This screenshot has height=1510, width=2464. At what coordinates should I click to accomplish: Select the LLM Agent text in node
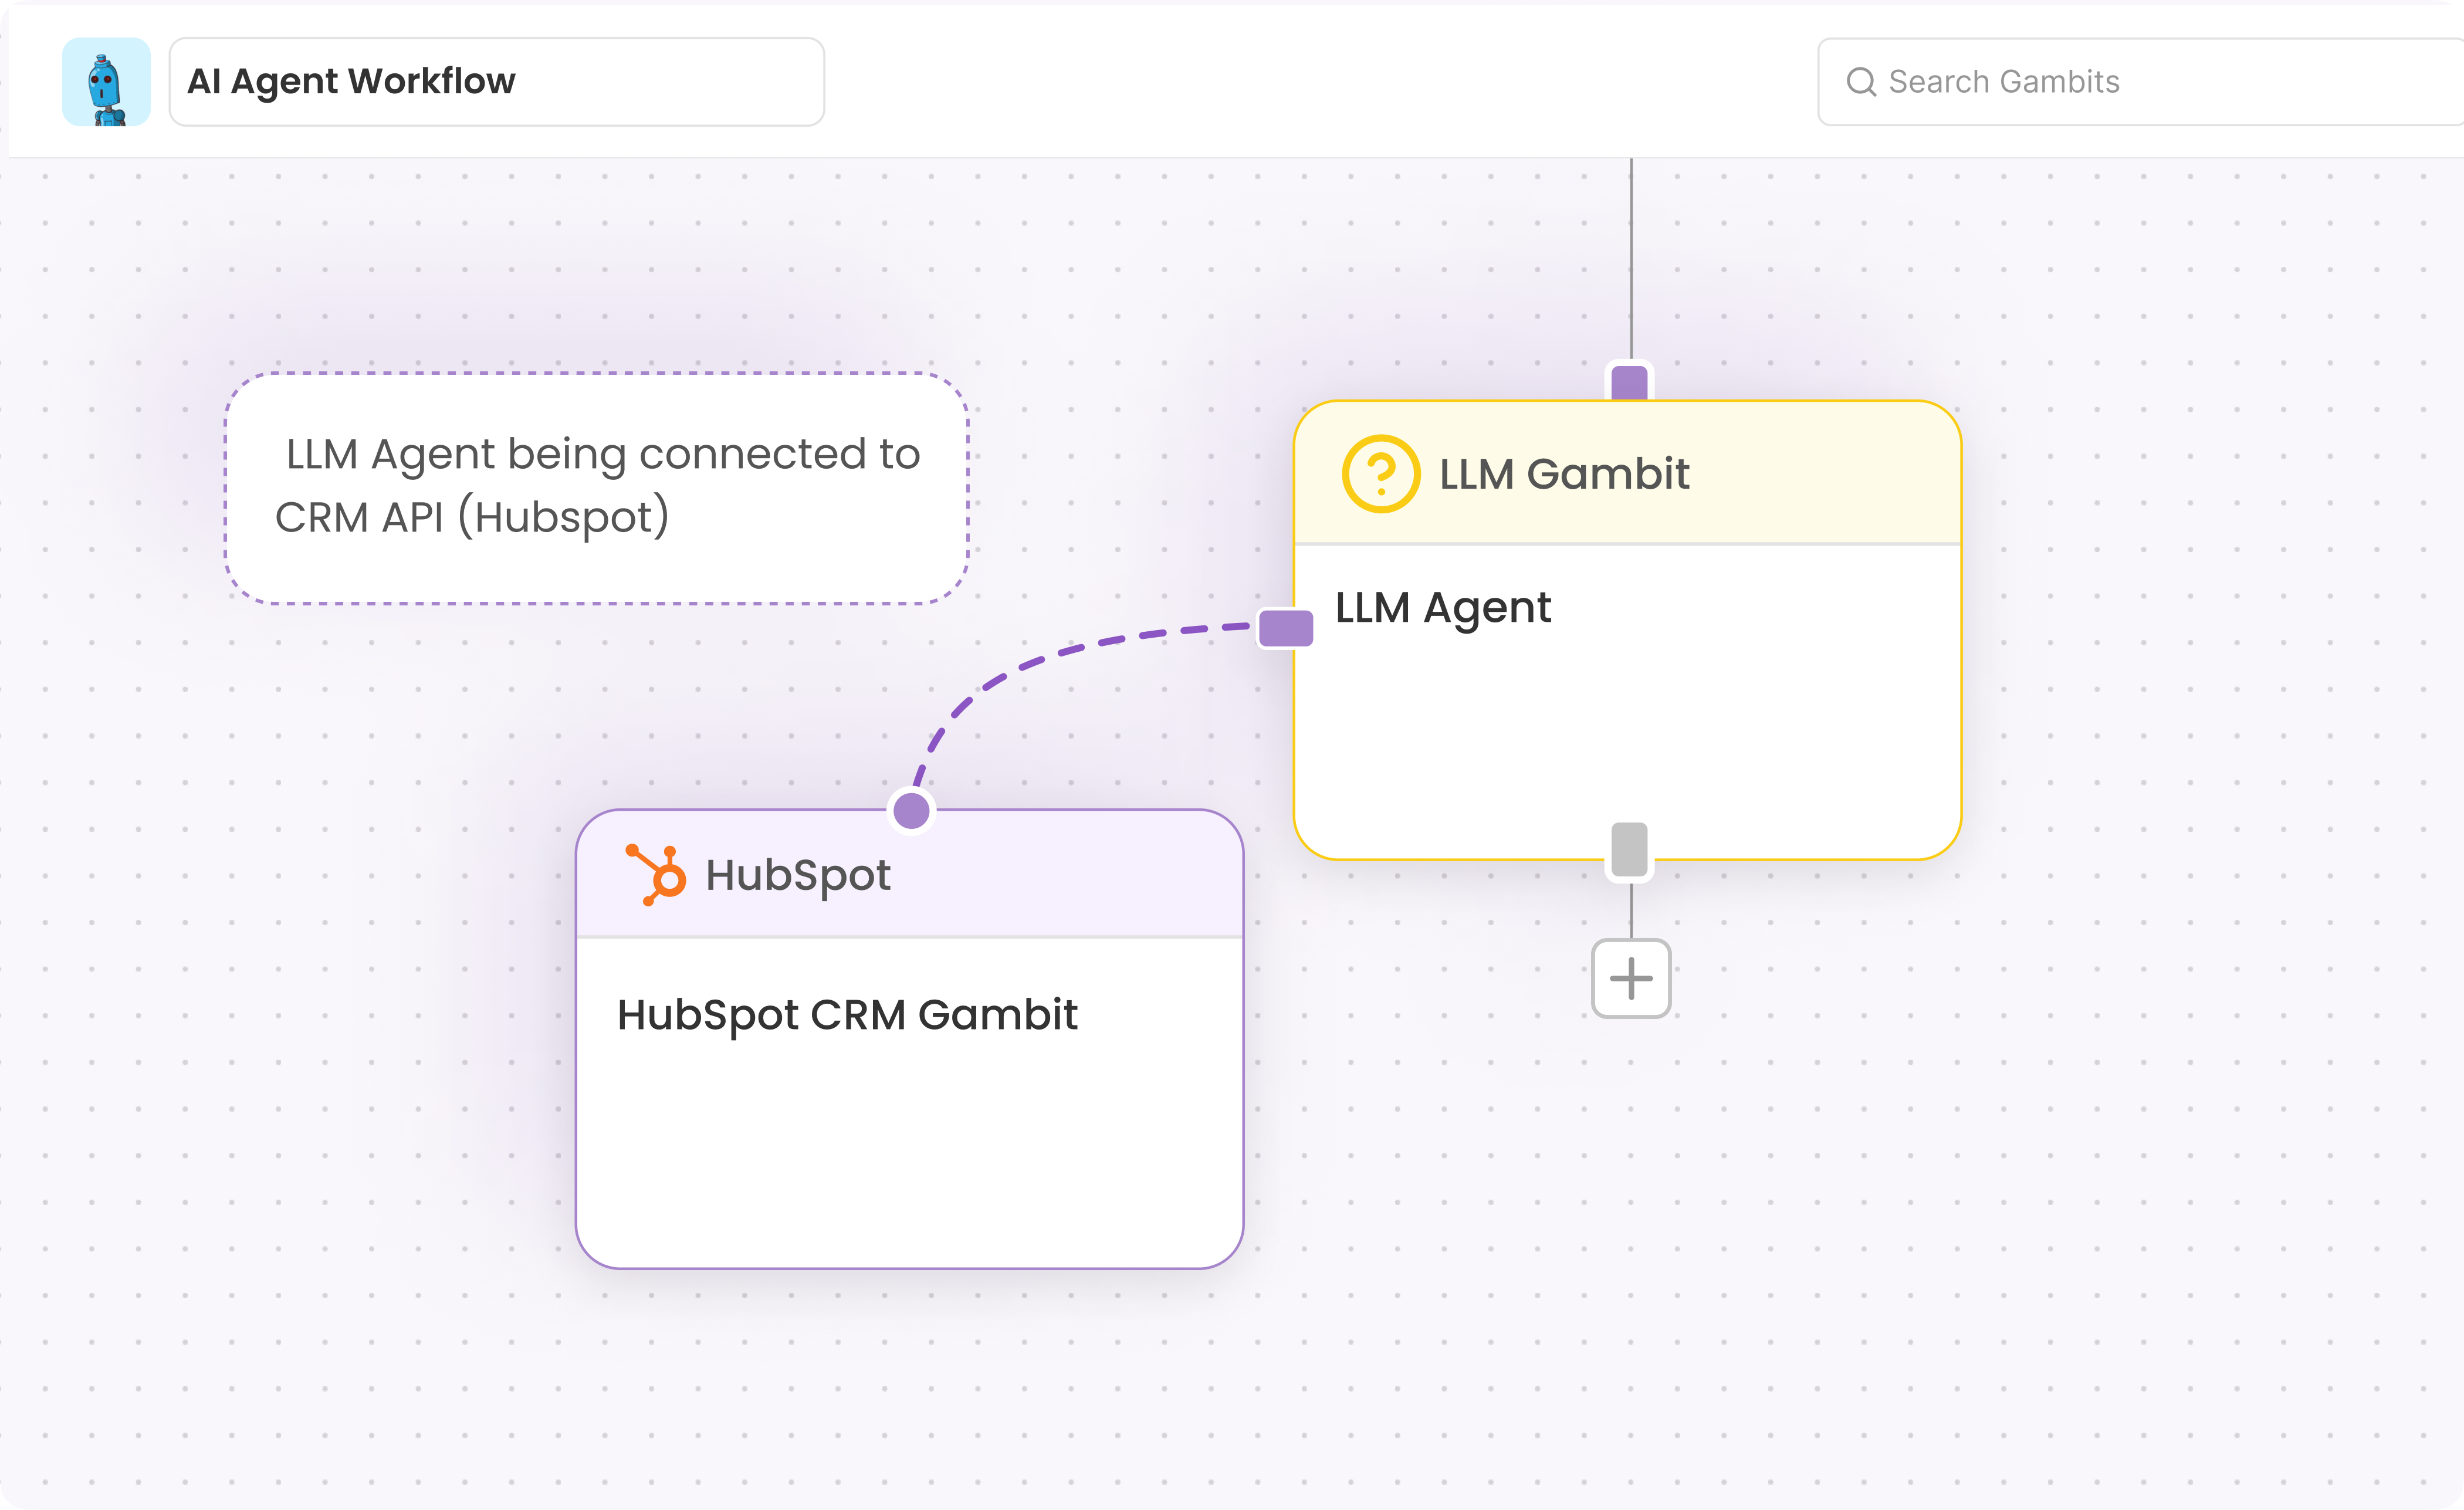point(1443,608)
